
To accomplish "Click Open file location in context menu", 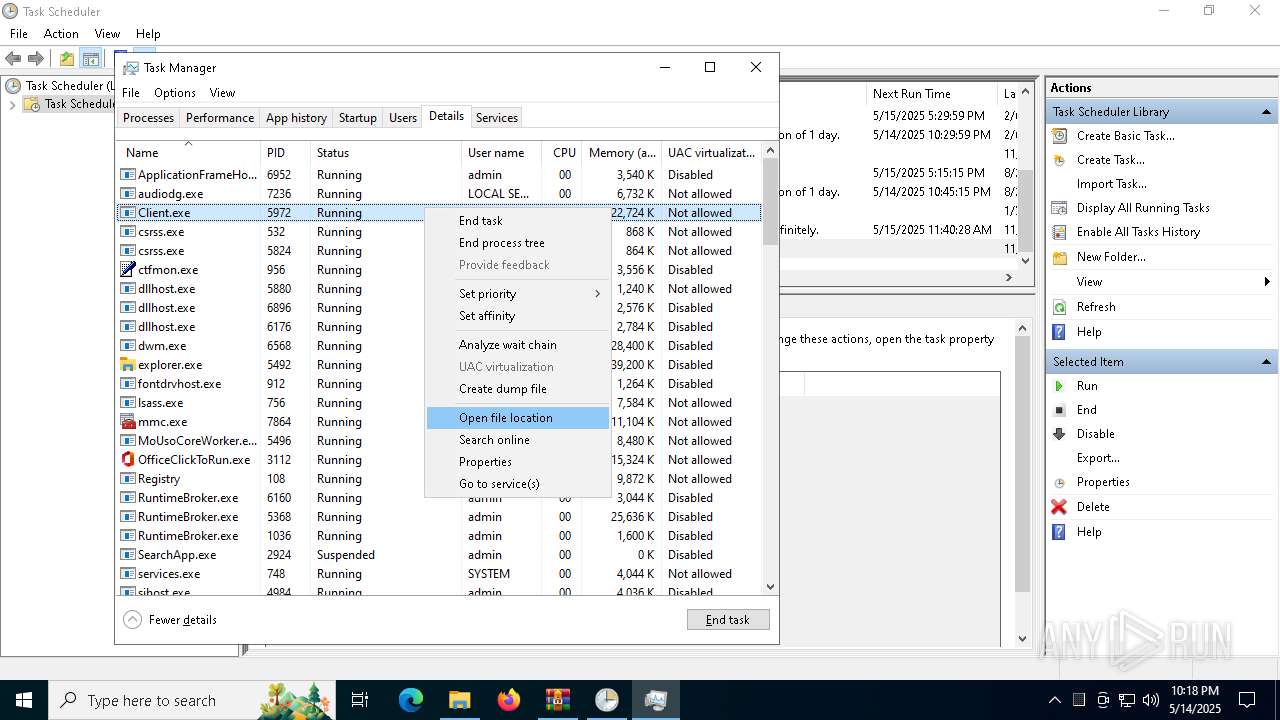I will coord(517,418).
